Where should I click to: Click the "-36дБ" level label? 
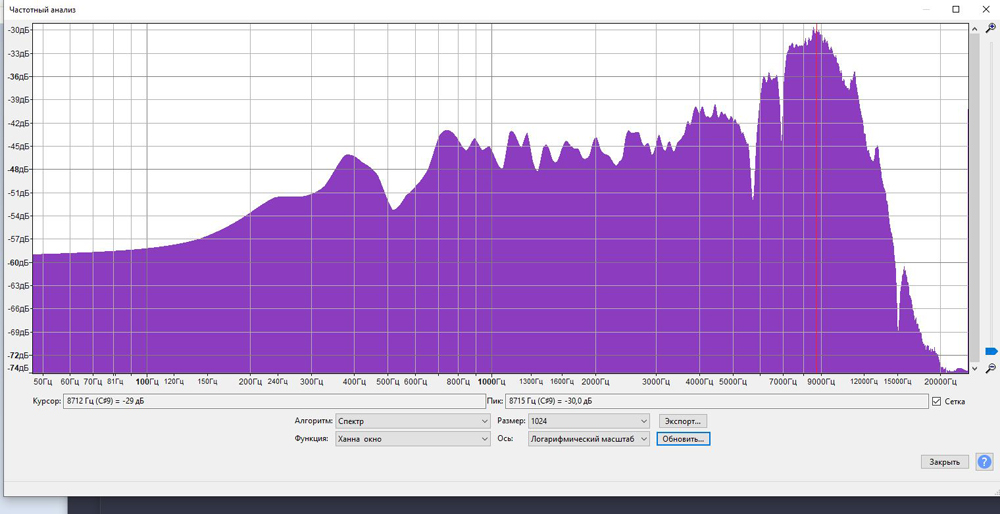pyautogui.click(x=17, y=77)
